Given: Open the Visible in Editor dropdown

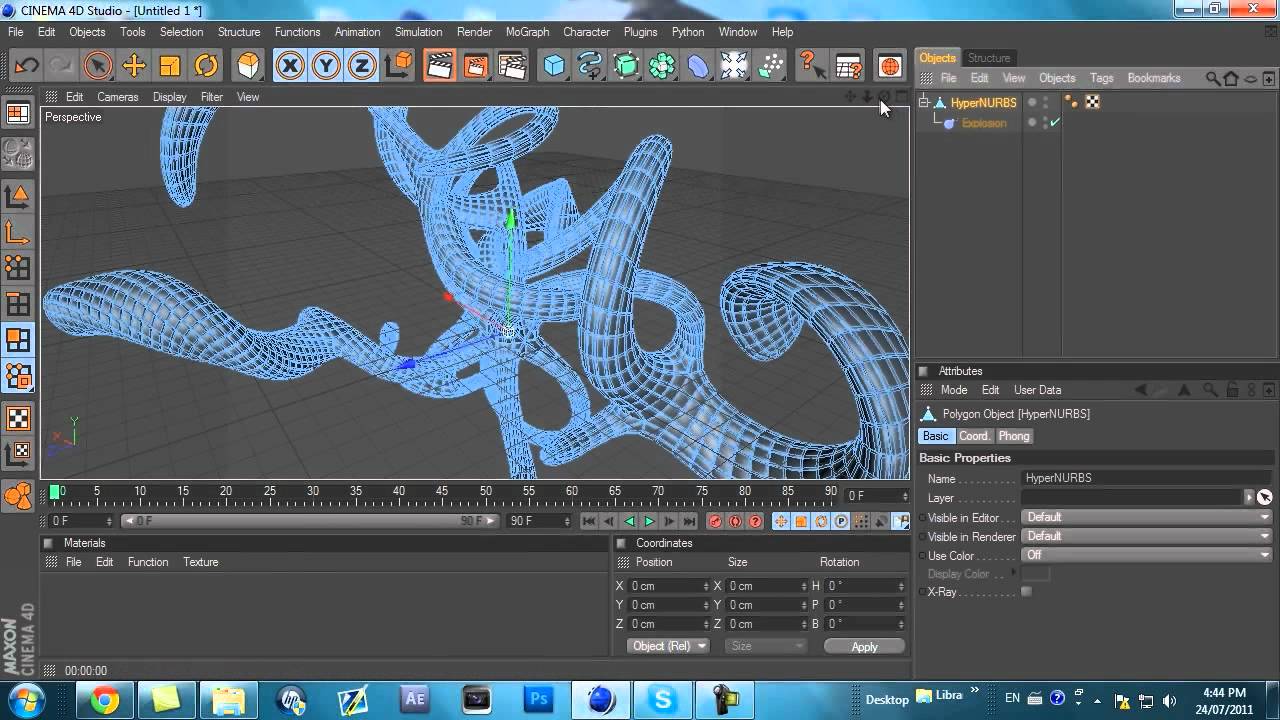Looking at the screenshot, I should (x=1147, y=517).
